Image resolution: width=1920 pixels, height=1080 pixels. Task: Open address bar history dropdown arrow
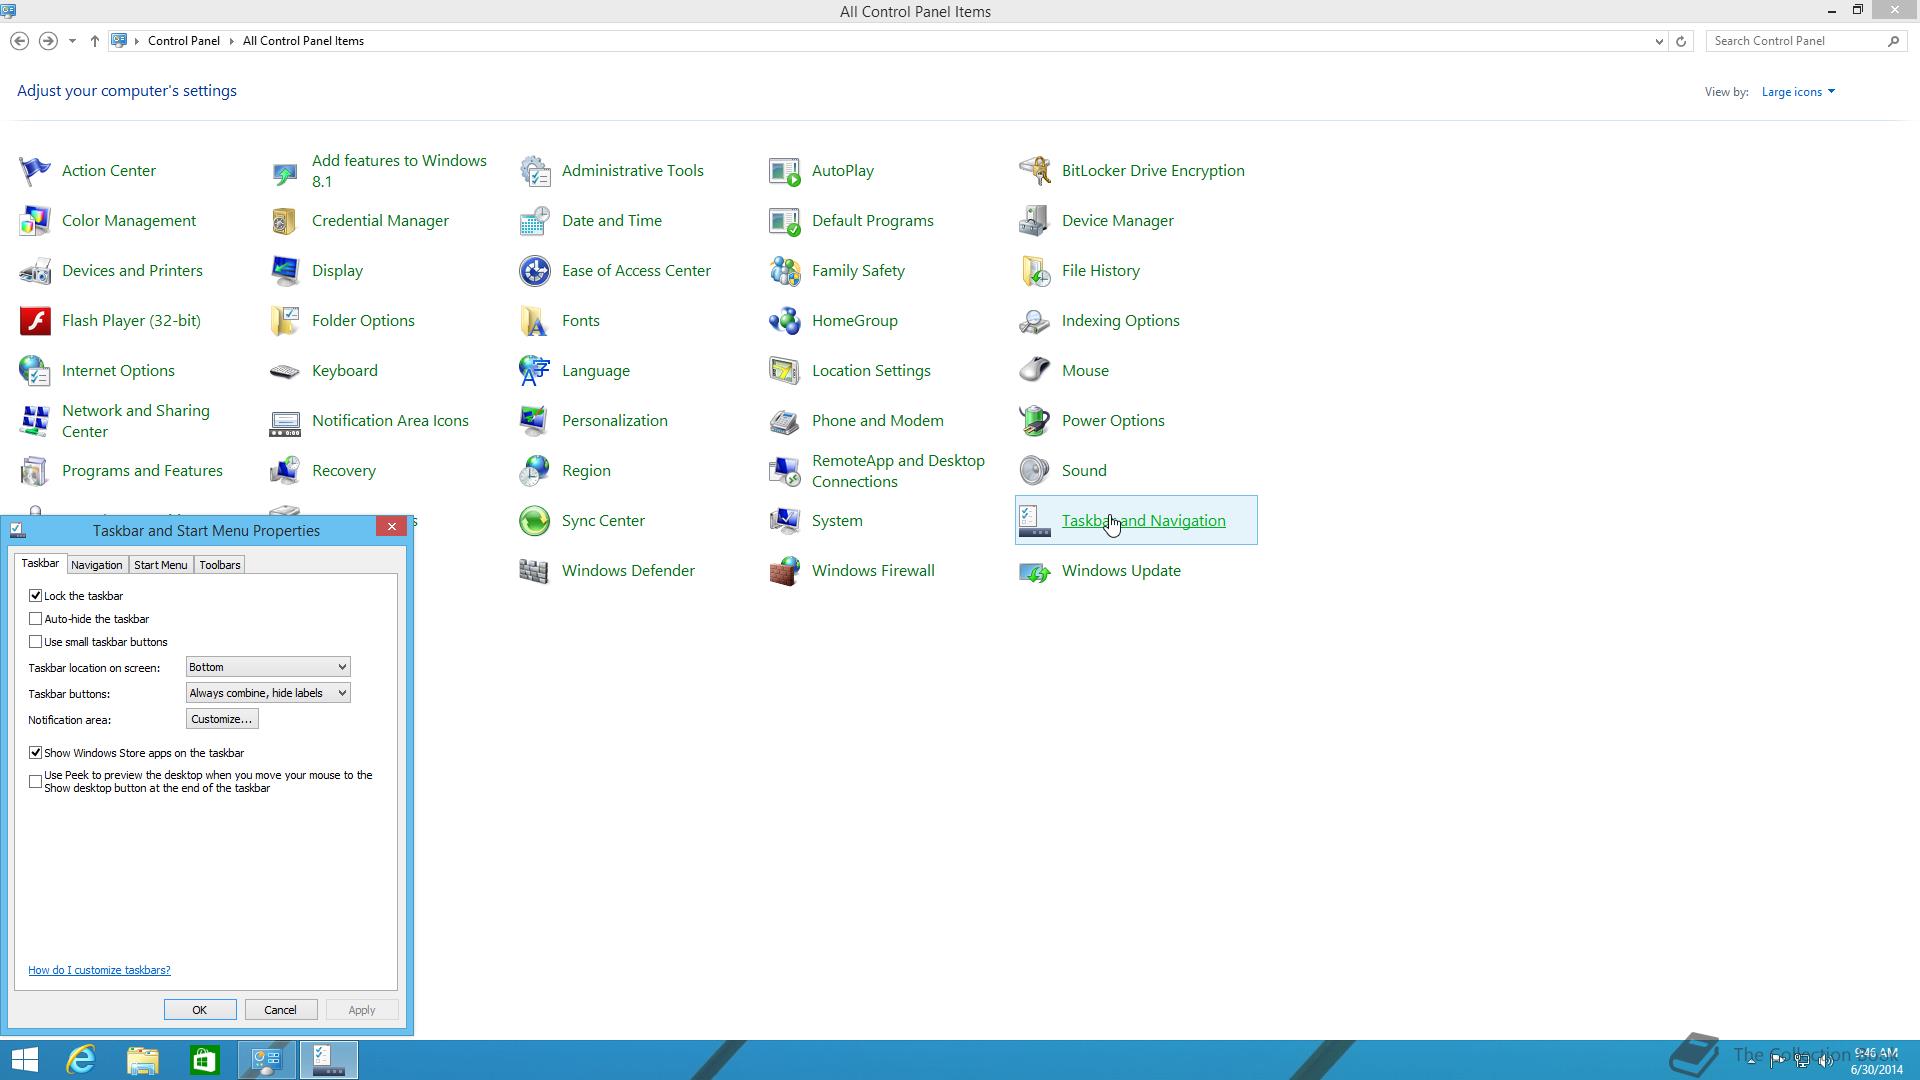click(1659, 41)
